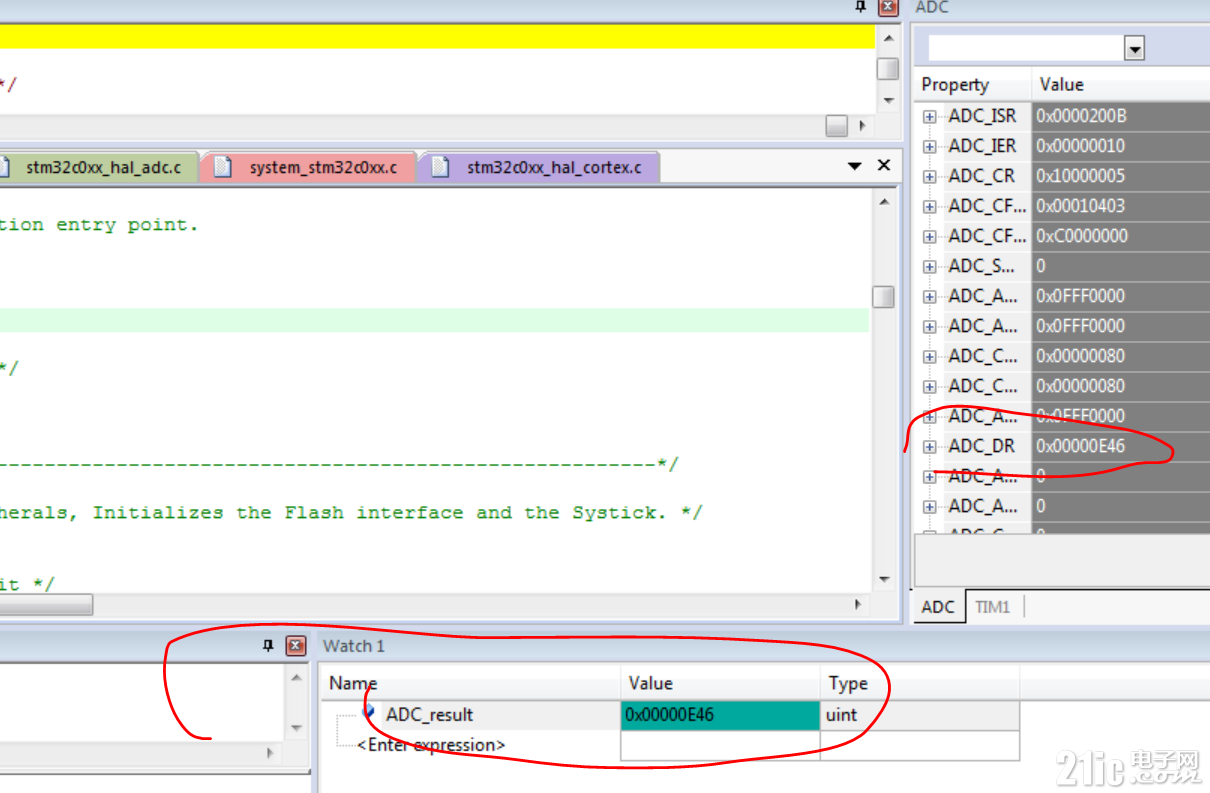This screenshot has height=793, width=1210.
Task: Expand the ADC_IER register
Action: (x=930, y=146)
